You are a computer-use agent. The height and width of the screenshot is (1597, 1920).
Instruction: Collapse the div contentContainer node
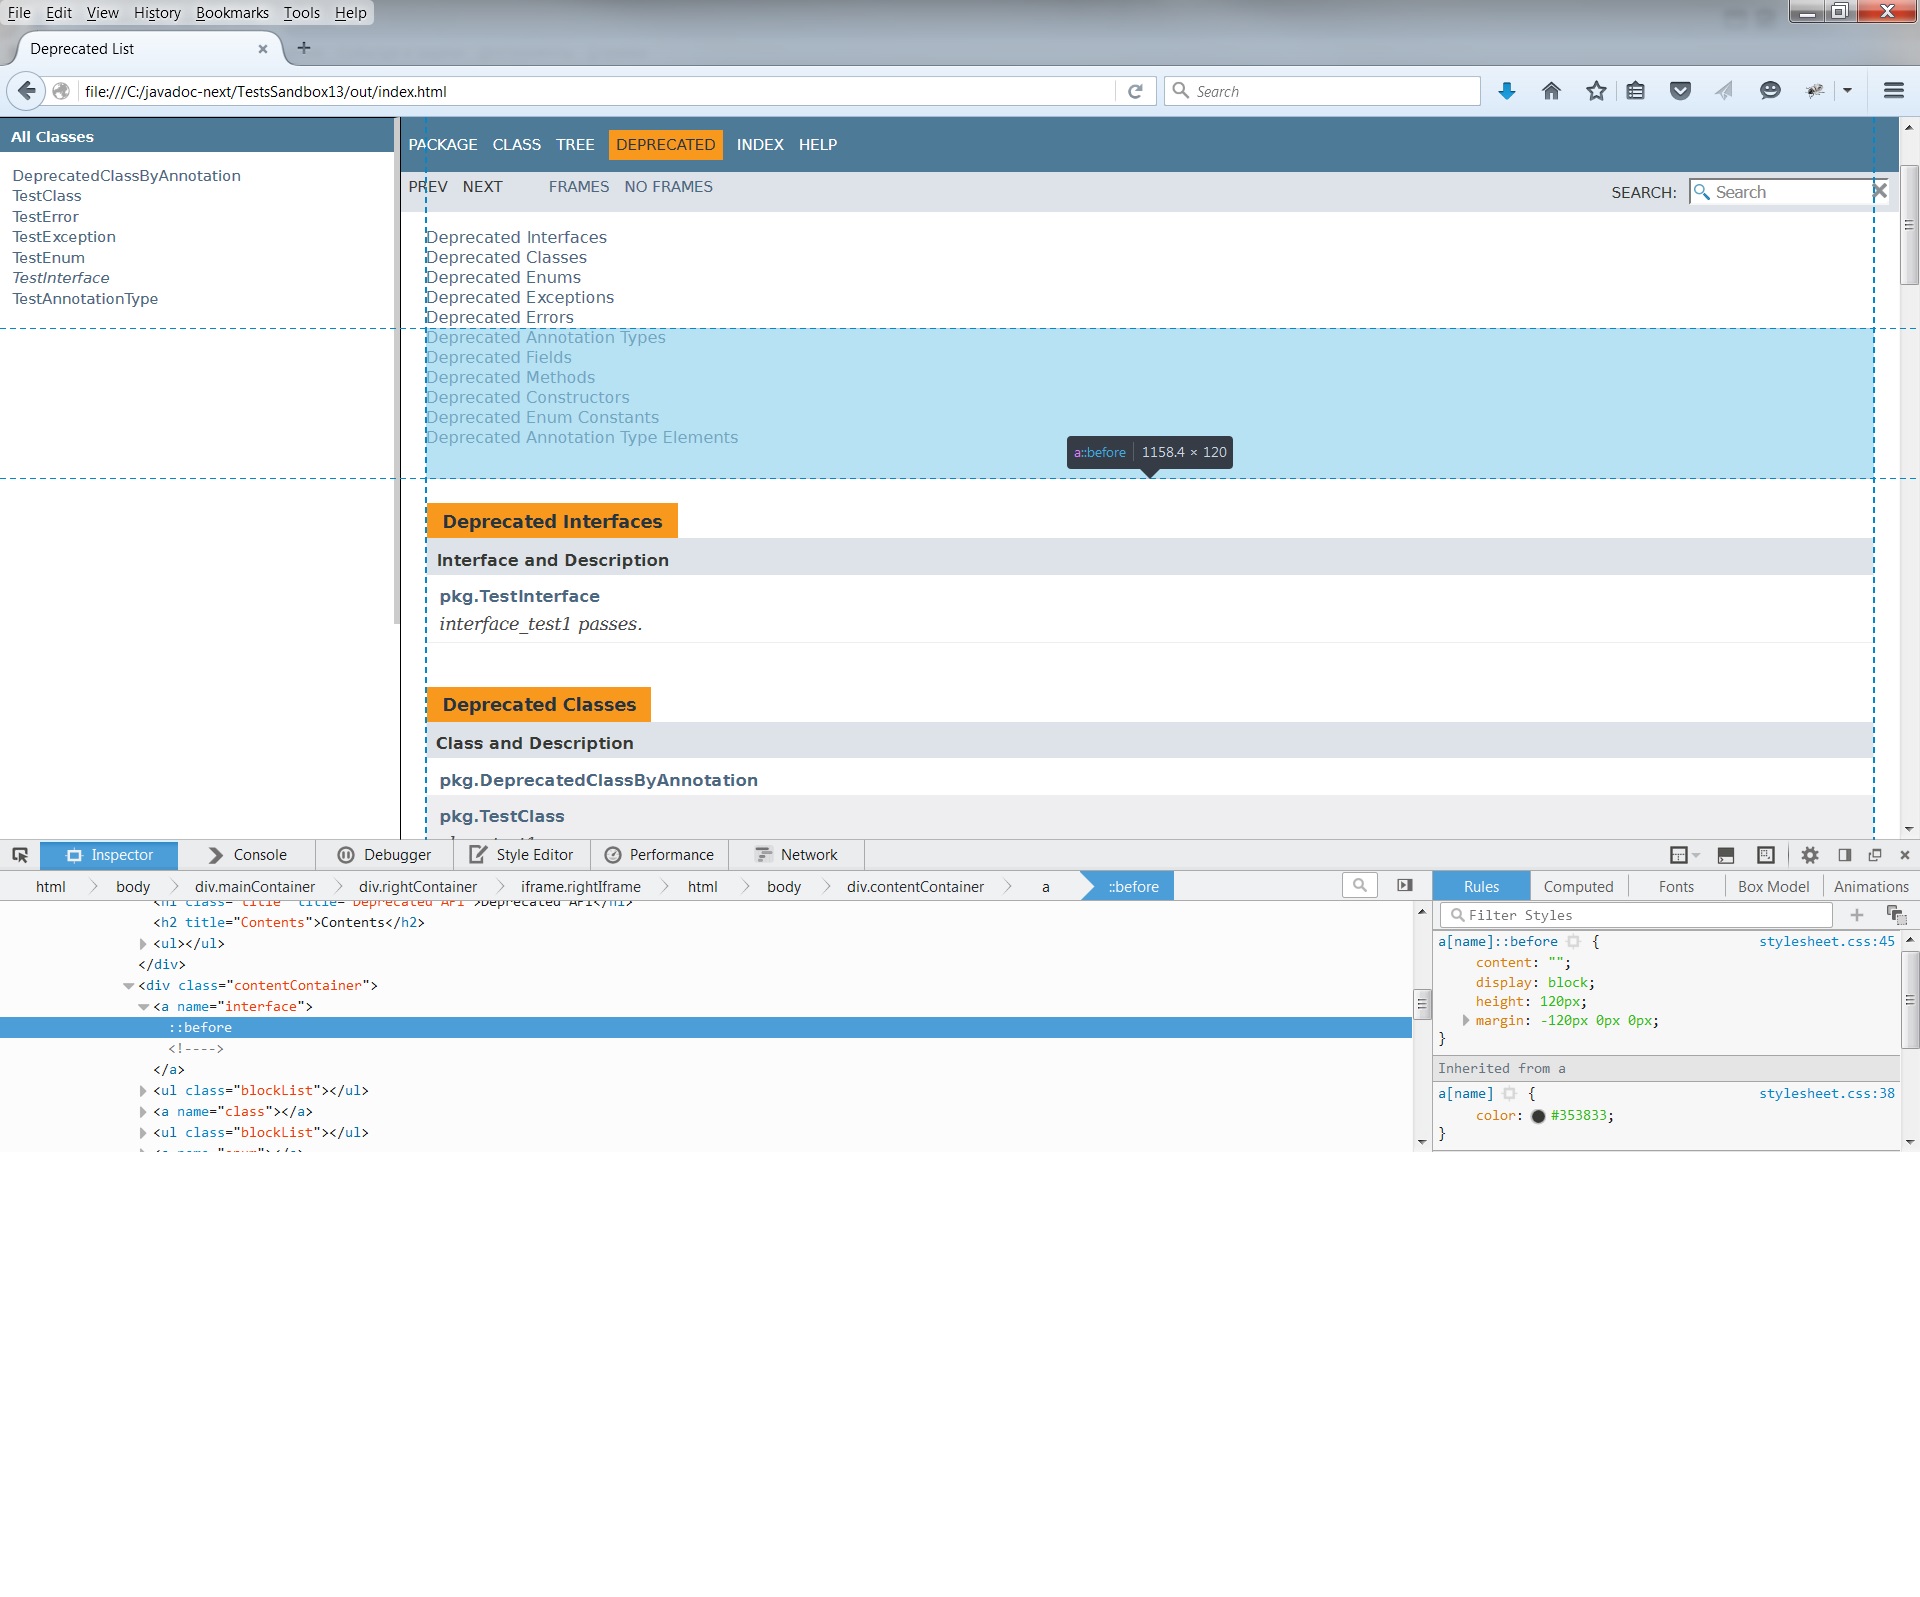tap(128, 986)
